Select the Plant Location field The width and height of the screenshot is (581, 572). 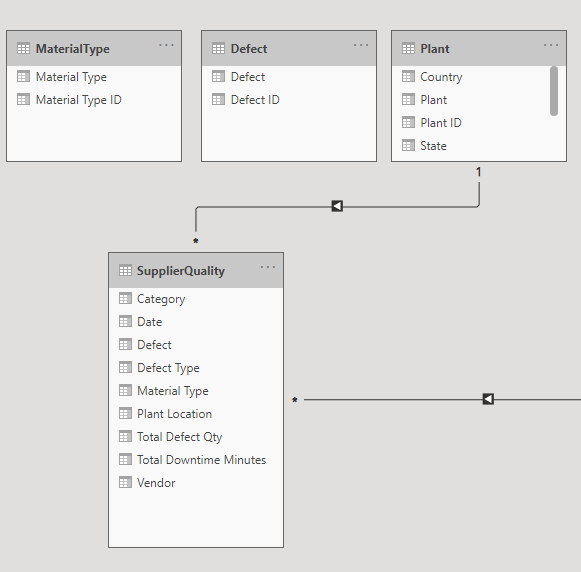(x=196, y=414)
